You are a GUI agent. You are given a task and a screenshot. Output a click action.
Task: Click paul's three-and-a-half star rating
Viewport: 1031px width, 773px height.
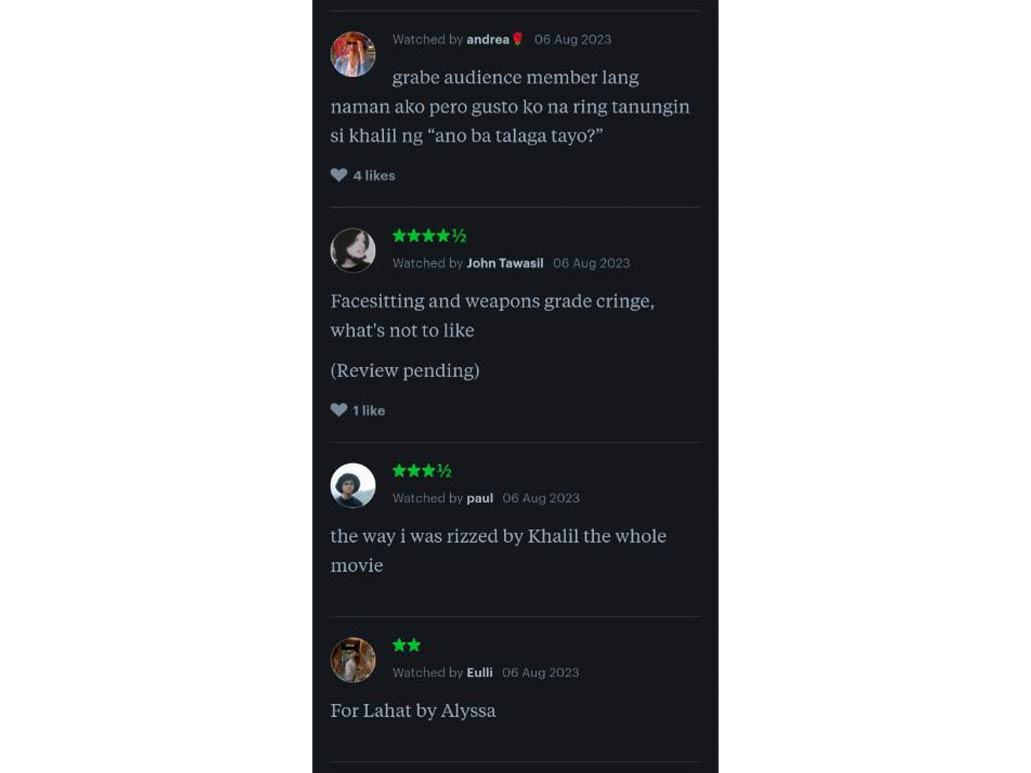point(422,471)
